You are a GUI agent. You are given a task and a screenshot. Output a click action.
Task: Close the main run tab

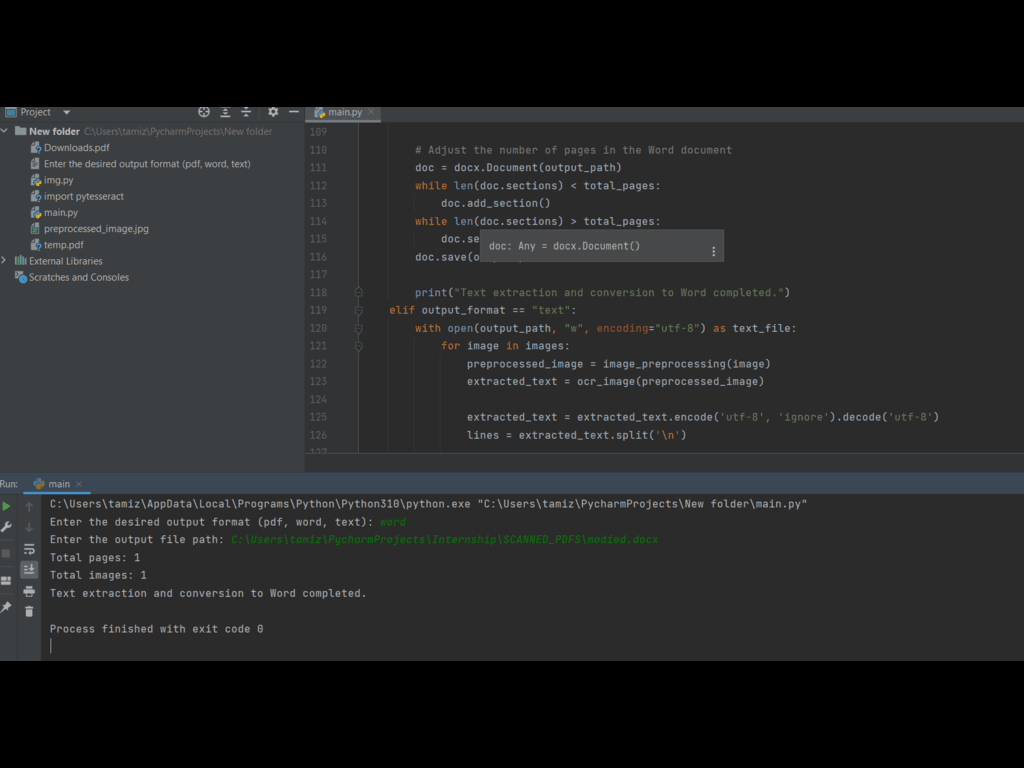pyautogui.click(x=79, y=484)
